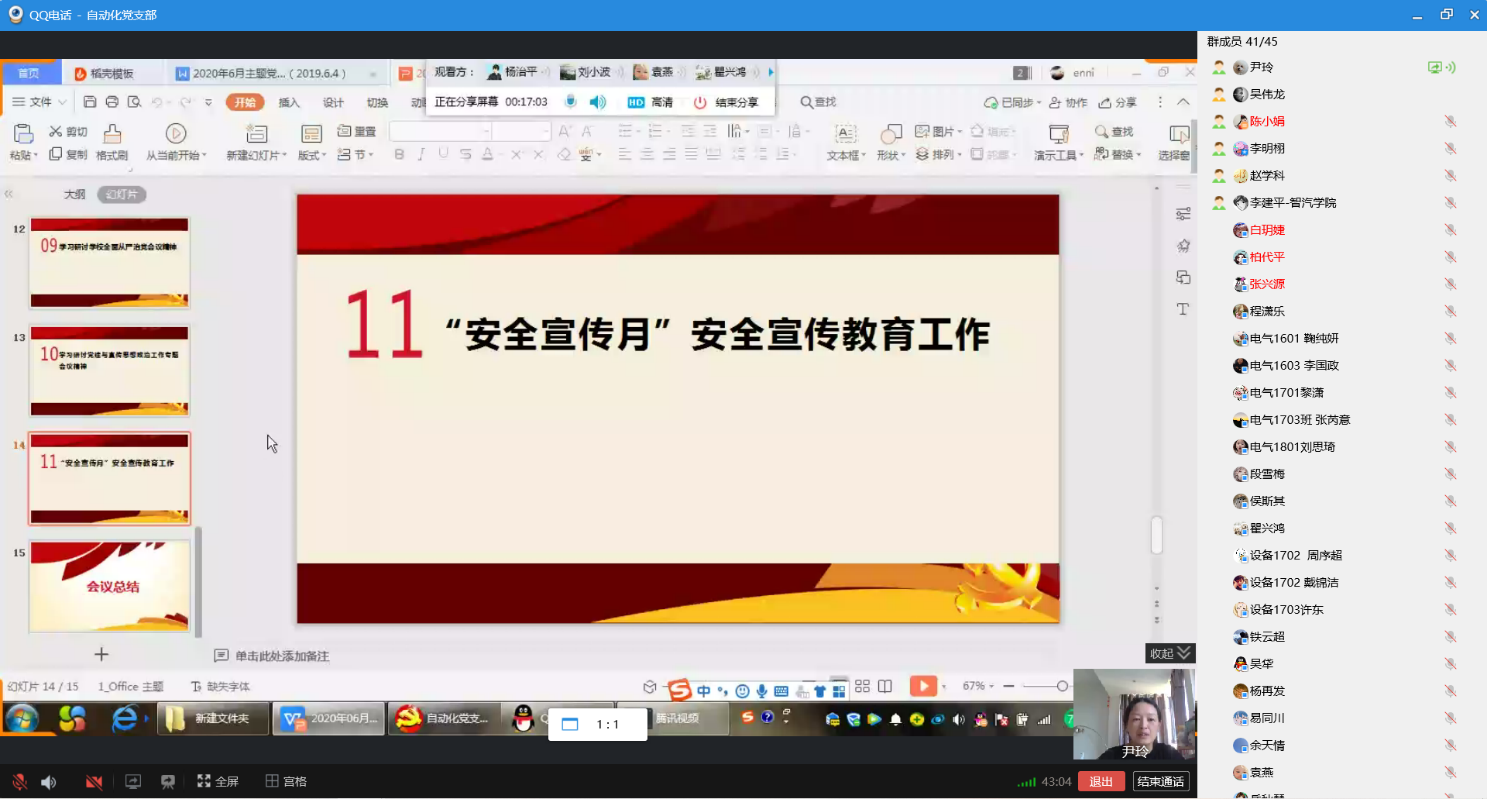Switch to the 设计 ribbon tab
1487x799 pixels.
click(x=333, y=102)
